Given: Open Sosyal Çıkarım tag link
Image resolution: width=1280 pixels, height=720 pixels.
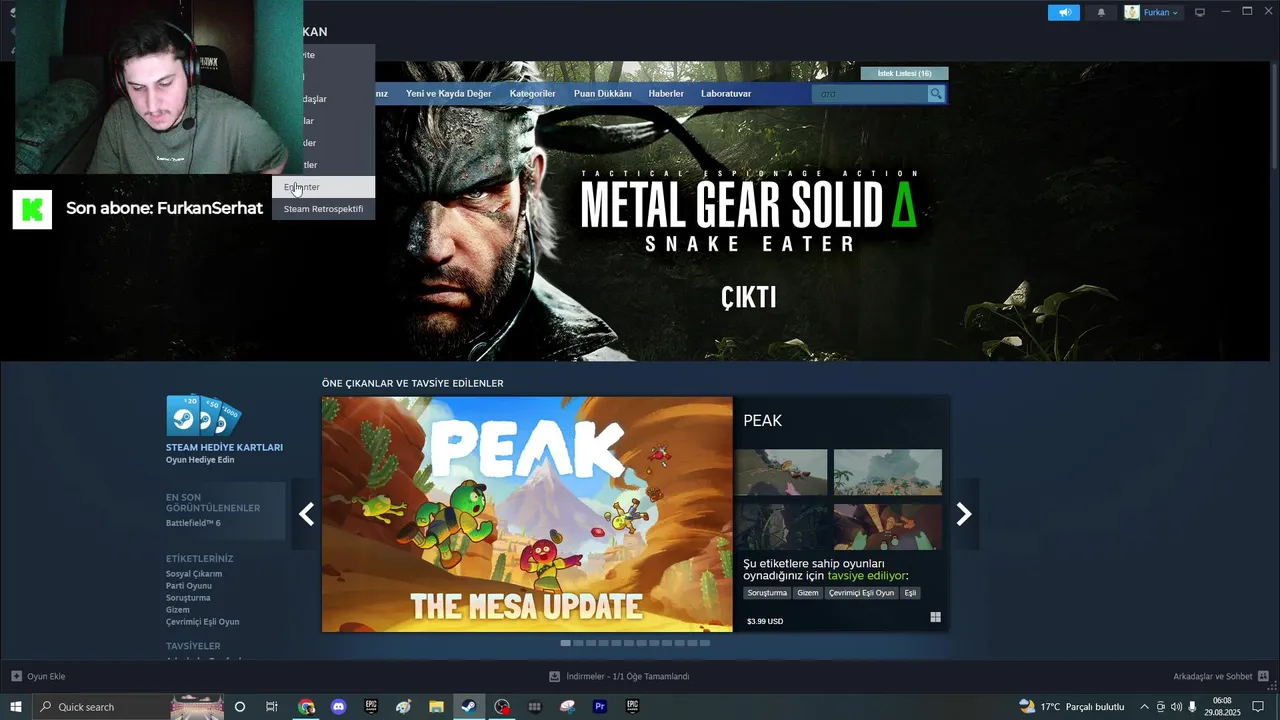Looking at the screenshot, I should [x=194, y=574].
